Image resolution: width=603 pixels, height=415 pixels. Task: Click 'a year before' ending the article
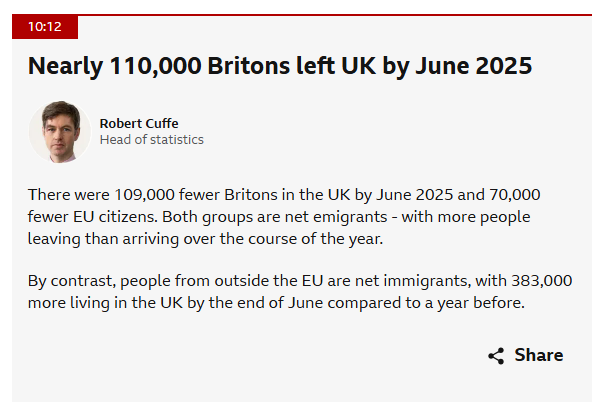(x=476, y=304)
